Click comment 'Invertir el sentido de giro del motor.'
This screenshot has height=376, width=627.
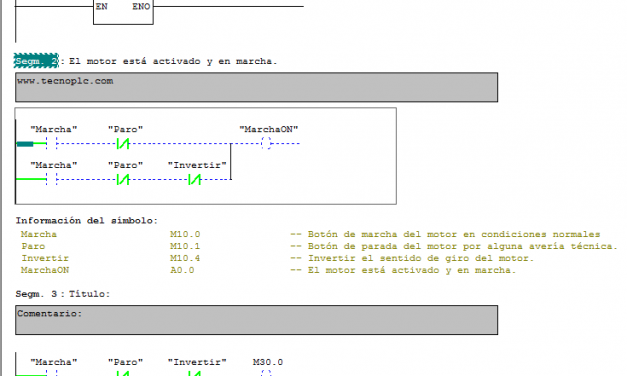[421, 258]
